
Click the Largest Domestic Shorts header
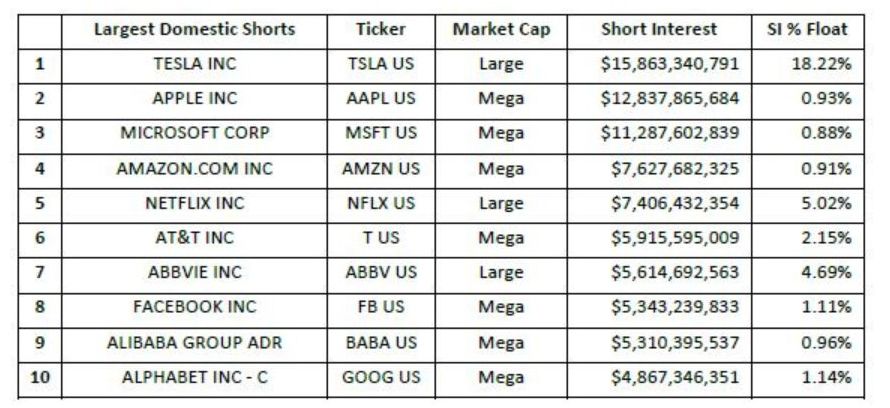click(x=194, y=31)
